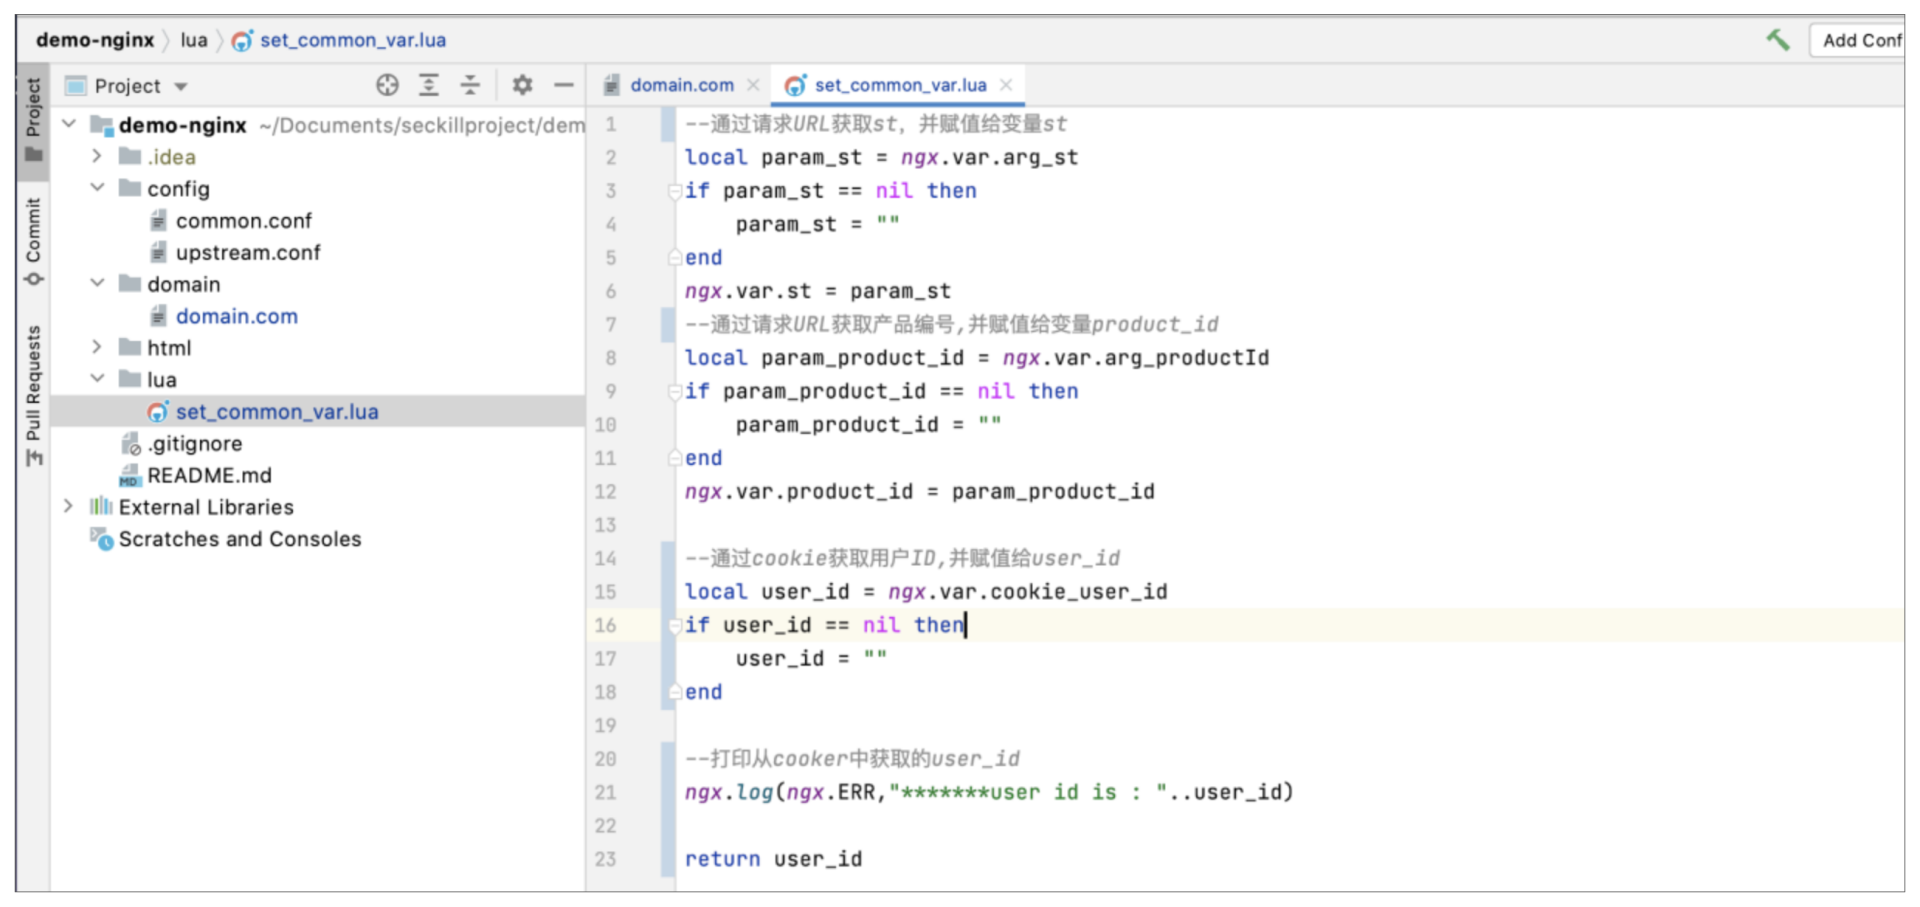The width and height of the screenshot is (1920, 907).
Task: Close the set_common_var.lua tab
Action: coord(1006,85)
